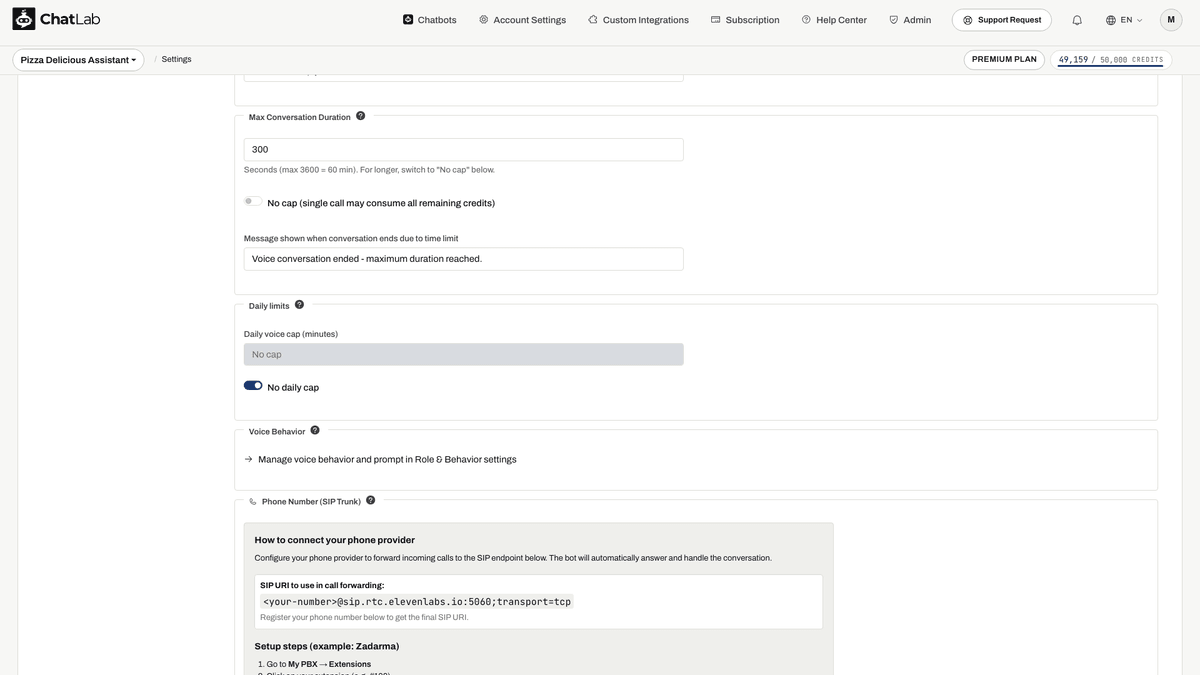Click the 'Setup steps (example: Zadarma)' heading
Image resolution: width=1200 pixels, height=675 pixels.
[327, 646]
